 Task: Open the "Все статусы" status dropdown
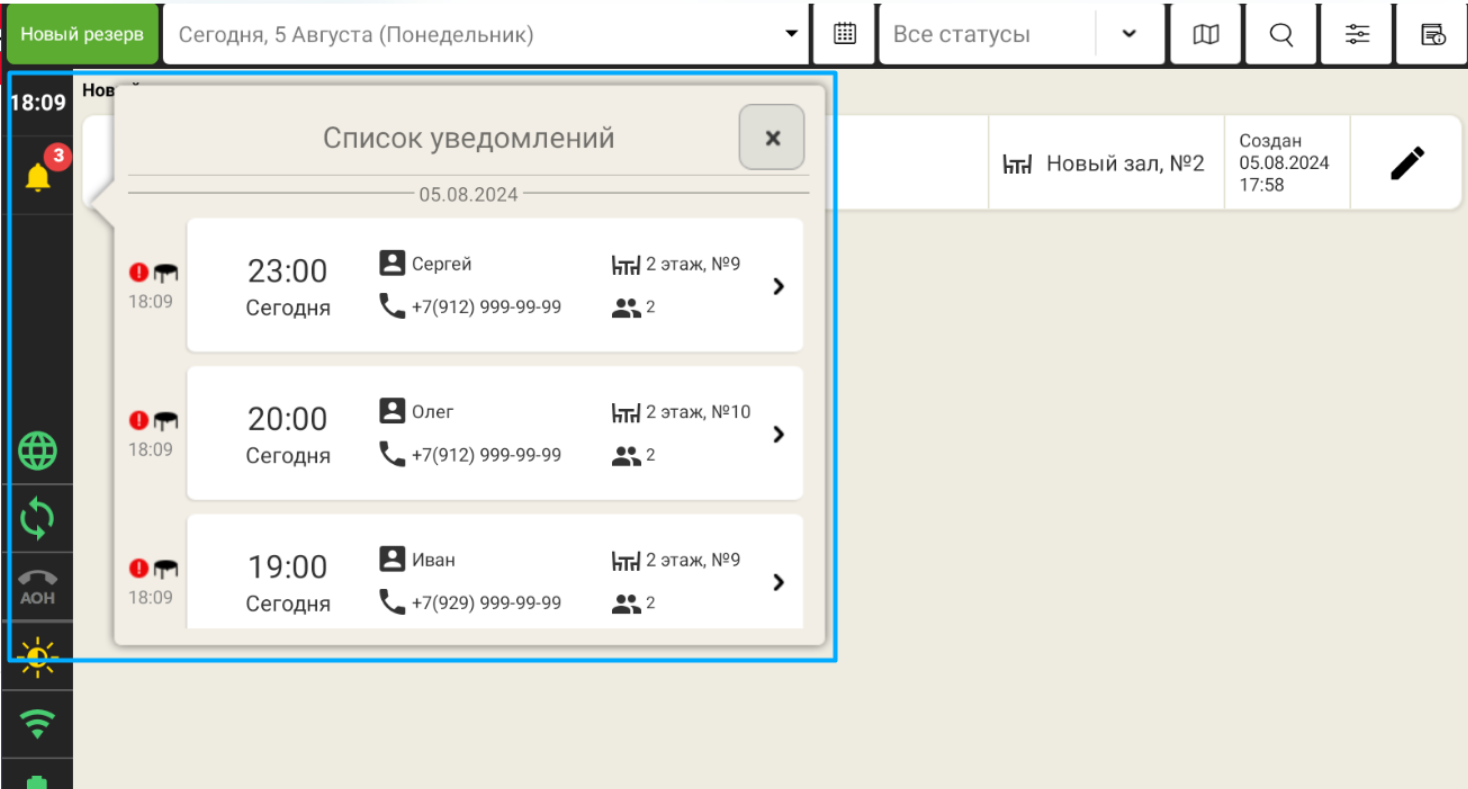click(1128, 34)
